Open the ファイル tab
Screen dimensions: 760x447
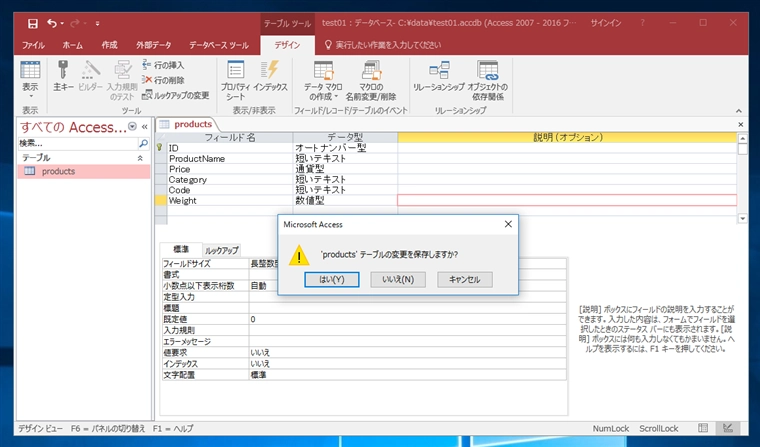[33, 45]
